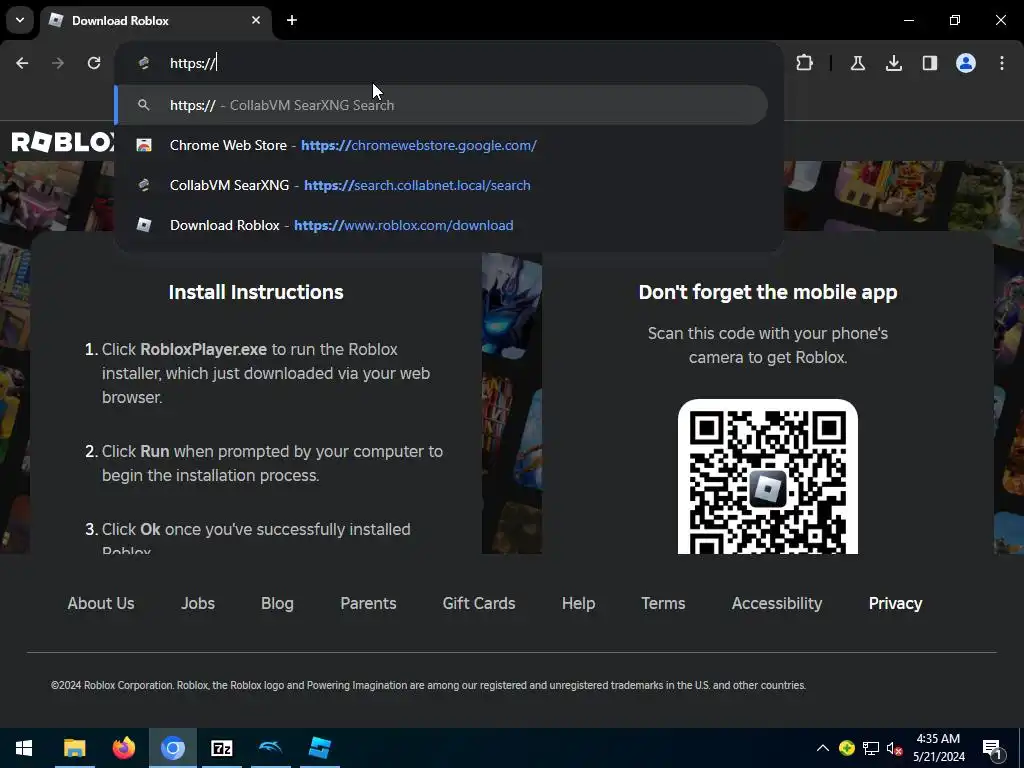The width and height of the screenshot is (1024, 768).
Task: Open network status tray icon
Action: [871, 748]
